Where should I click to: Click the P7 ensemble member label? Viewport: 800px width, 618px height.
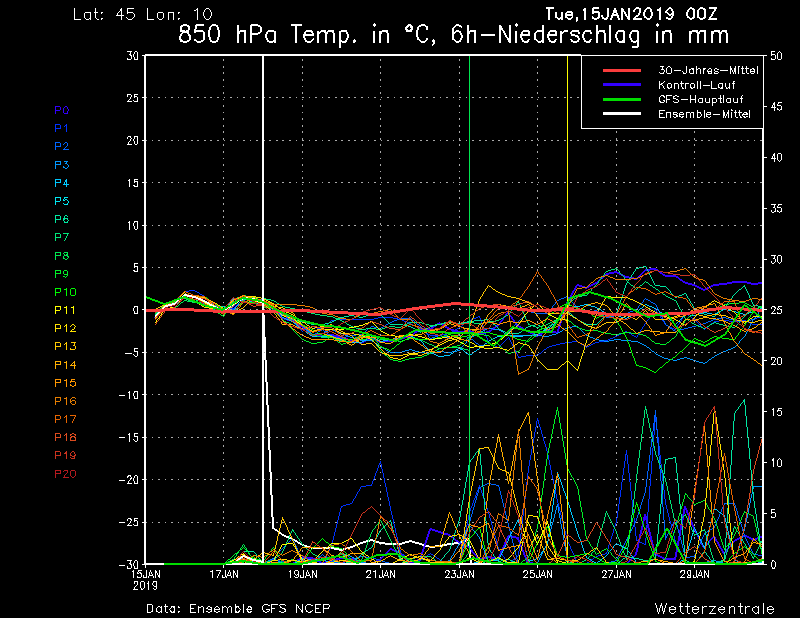62,237
